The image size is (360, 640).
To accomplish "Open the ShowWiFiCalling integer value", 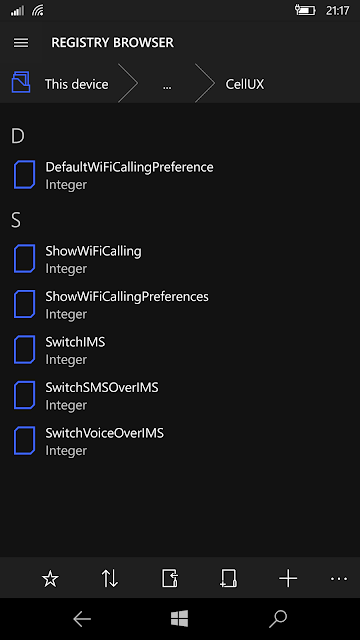I will pos(180,259).
